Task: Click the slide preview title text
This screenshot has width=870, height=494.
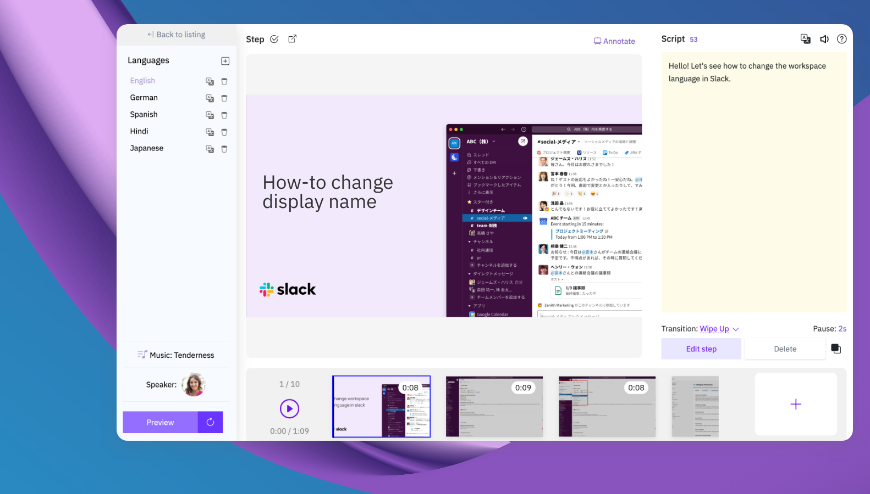Action: 328,192
